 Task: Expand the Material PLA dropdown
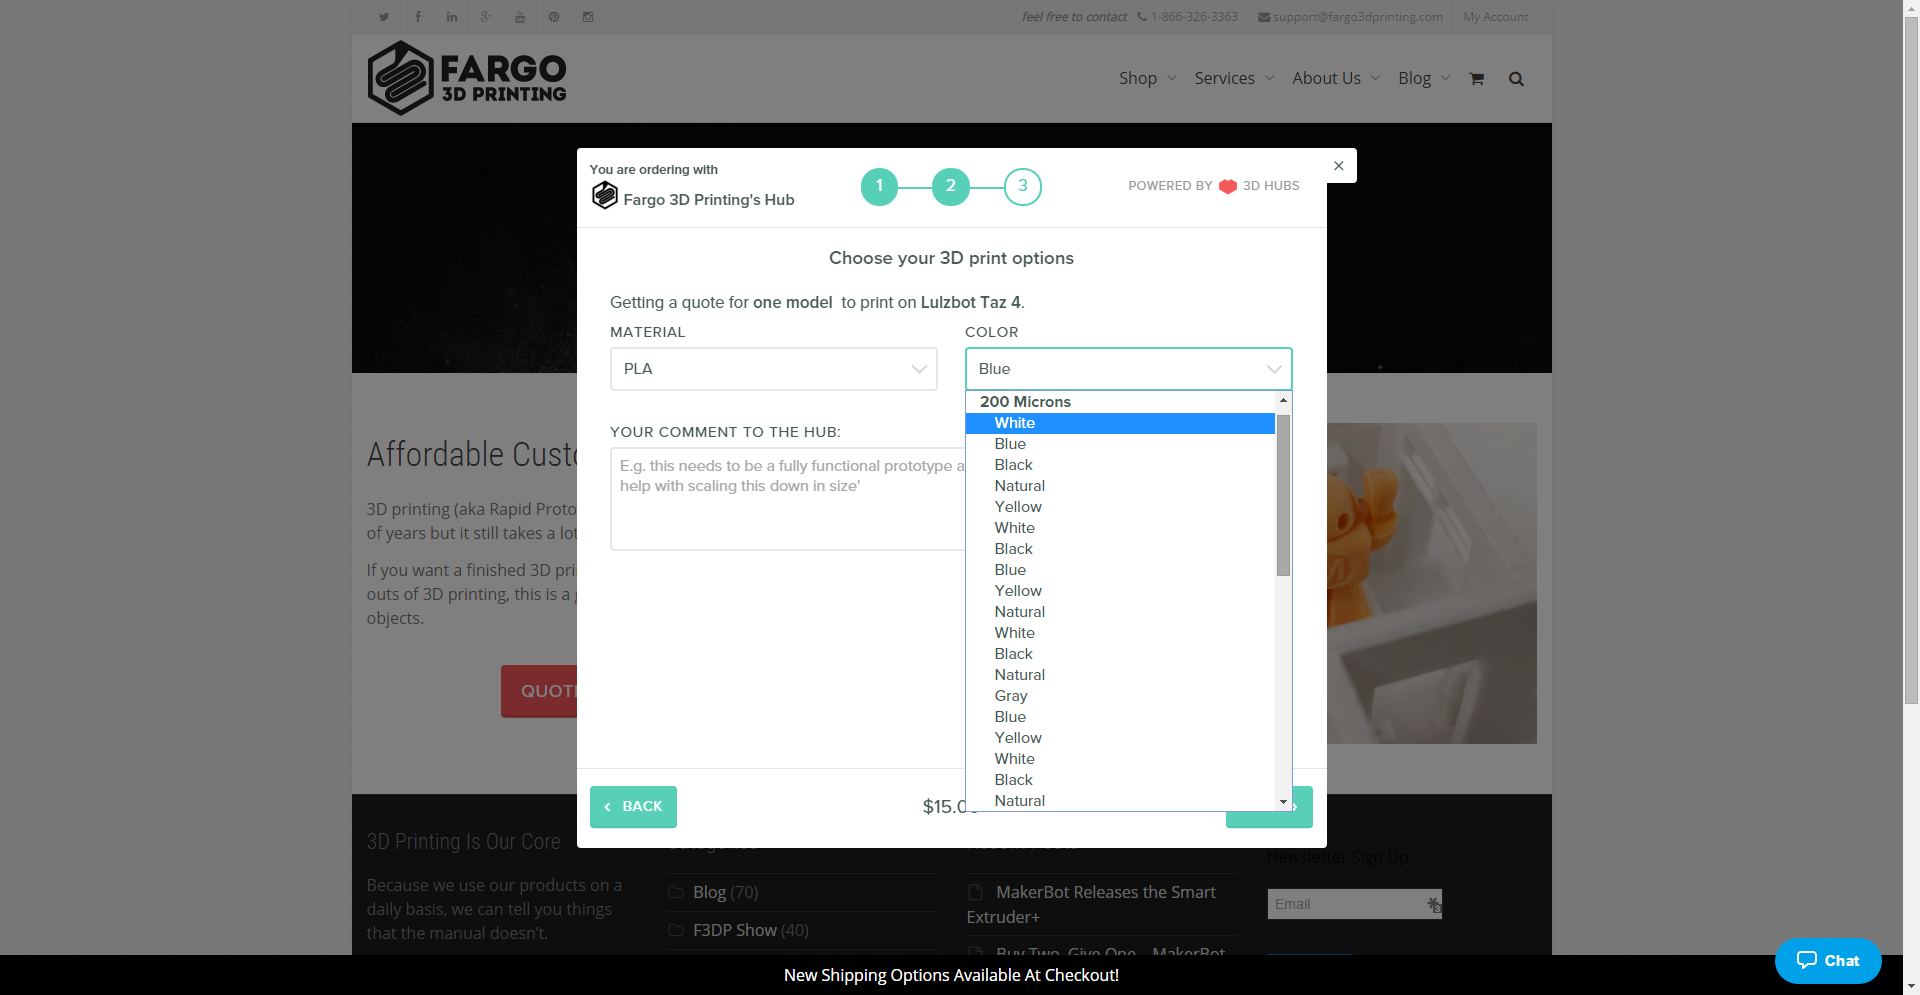click(x=773, y=369)
